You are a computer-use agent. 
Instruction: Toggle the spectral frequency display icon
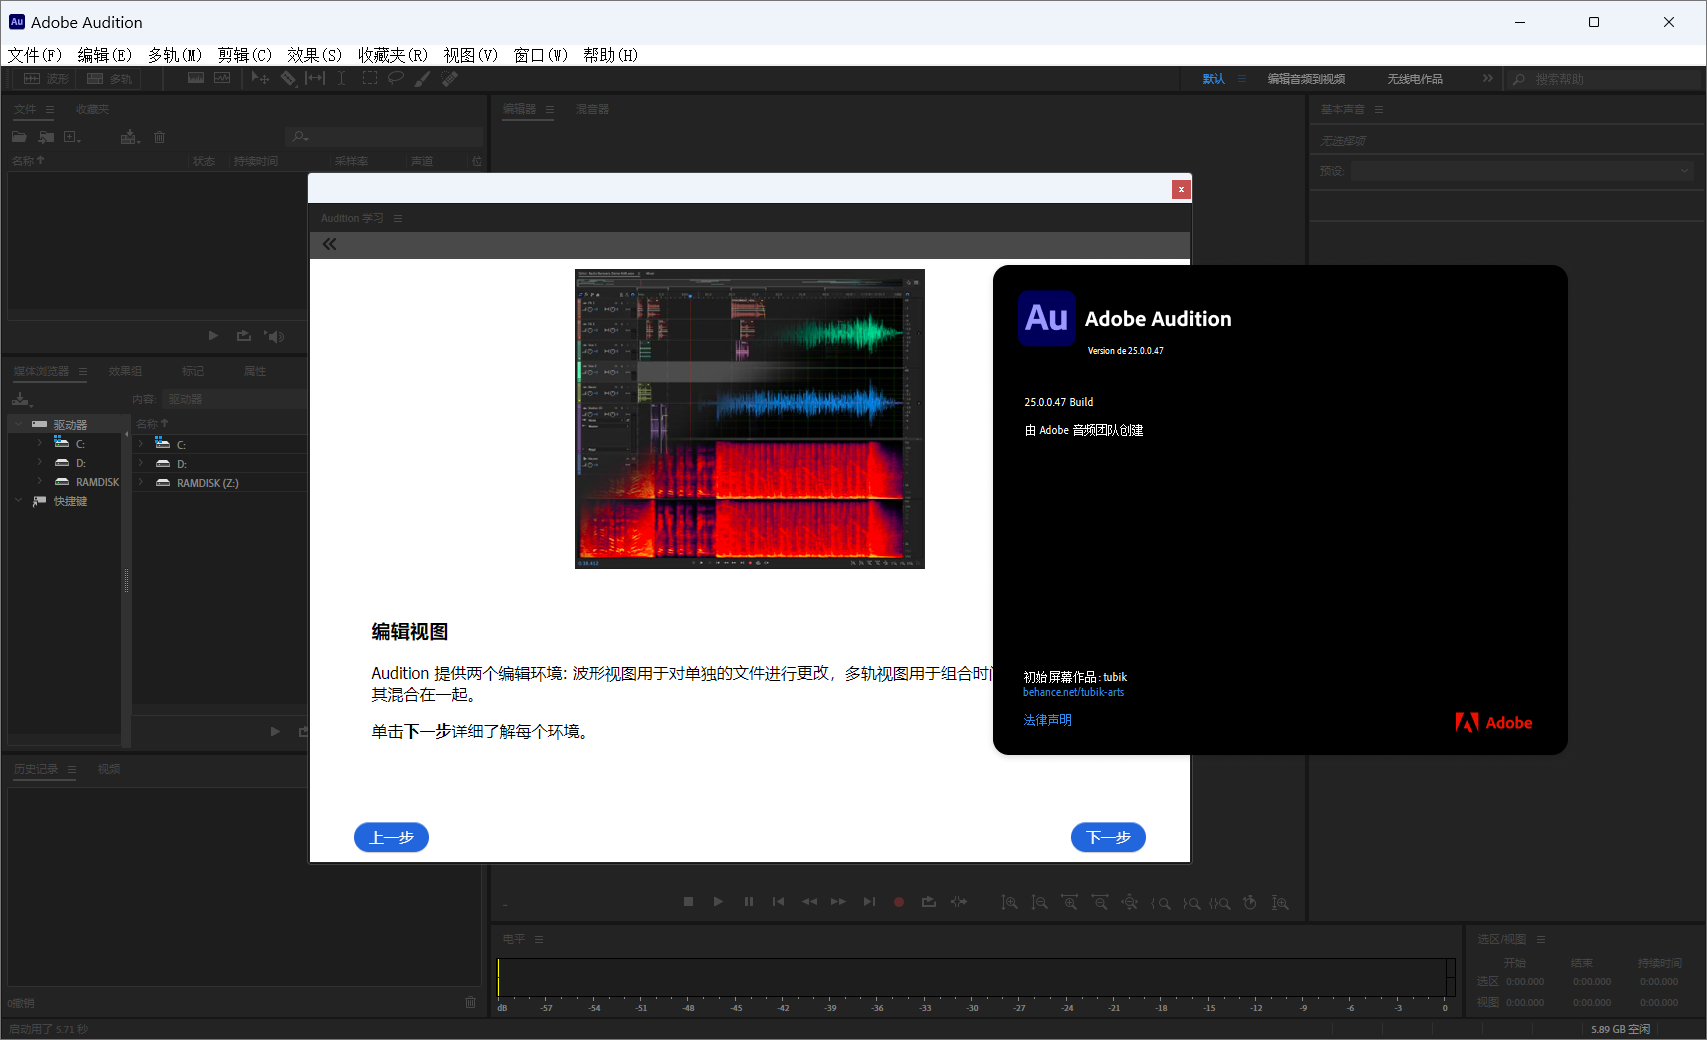pos(196,78)
